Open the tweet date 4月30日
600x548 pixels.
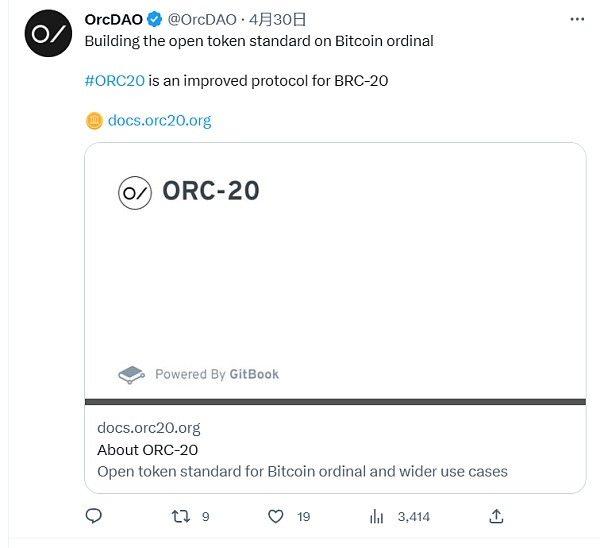pyautogui.click(x=277, y=19)
